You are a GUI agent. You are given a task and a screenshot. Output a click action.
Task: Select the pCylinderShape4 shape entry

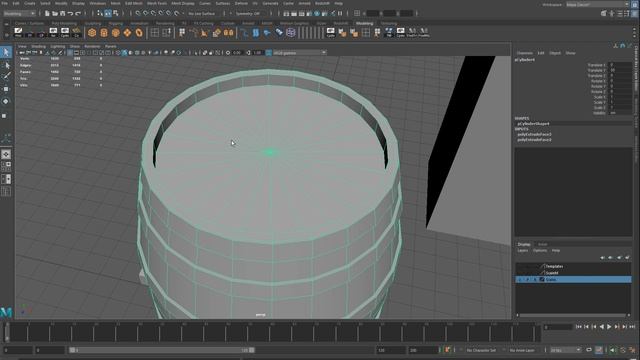[533, 123]
